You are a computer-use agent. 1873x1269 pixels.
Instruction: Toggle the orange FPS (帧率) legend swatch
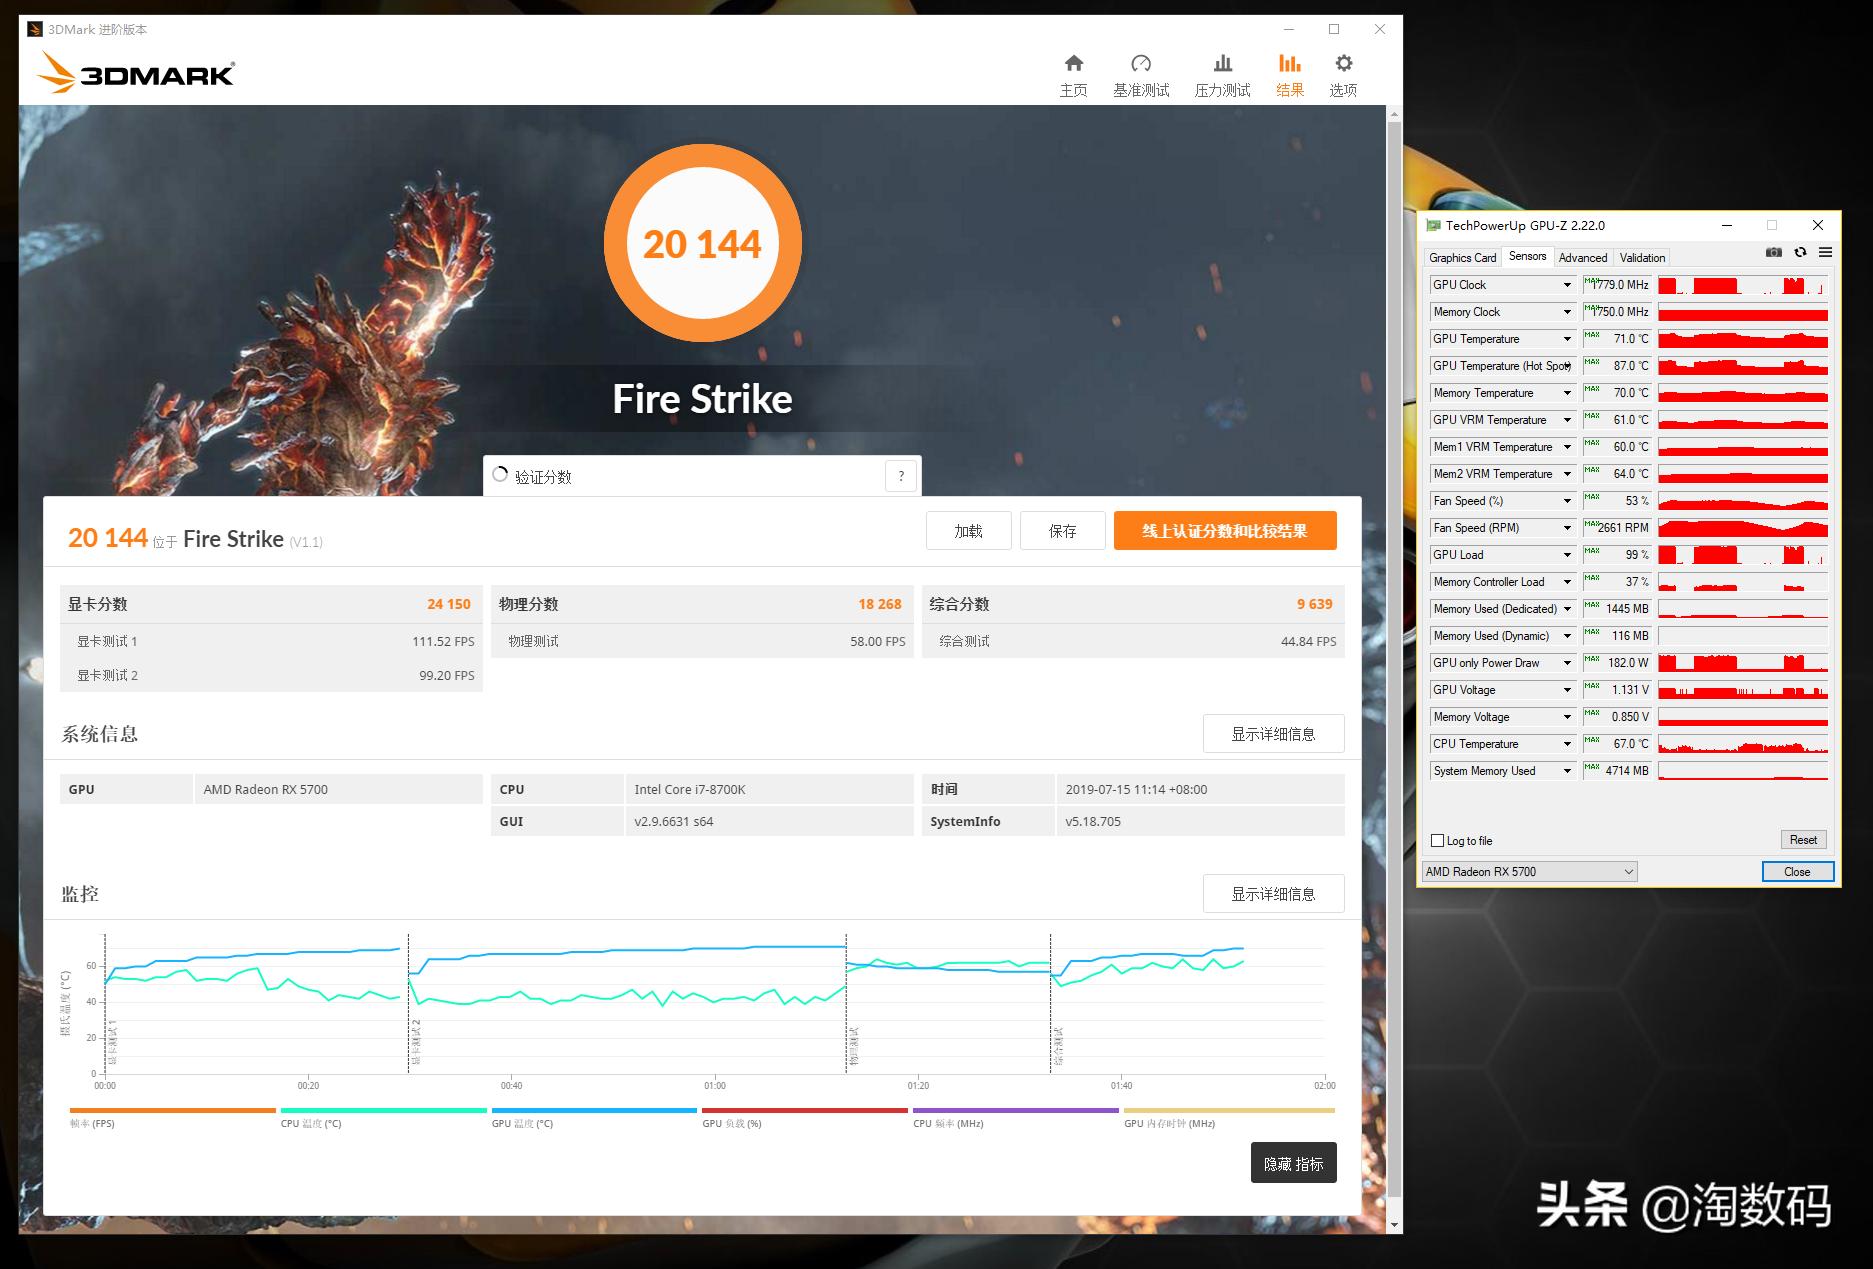click(172, 1110)
